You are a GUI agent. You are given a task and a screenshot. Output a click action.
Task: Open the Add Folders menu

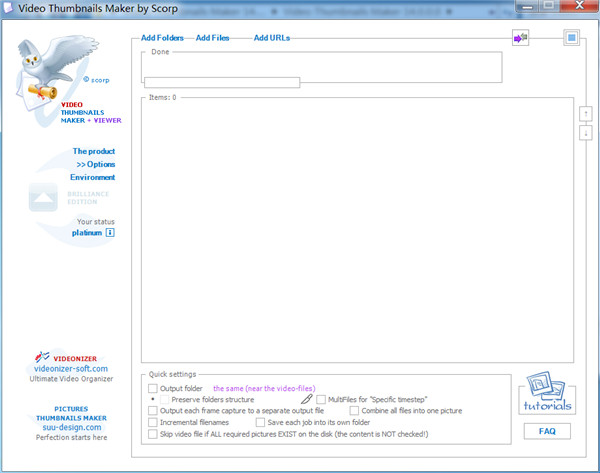click(x=162, y=38)
